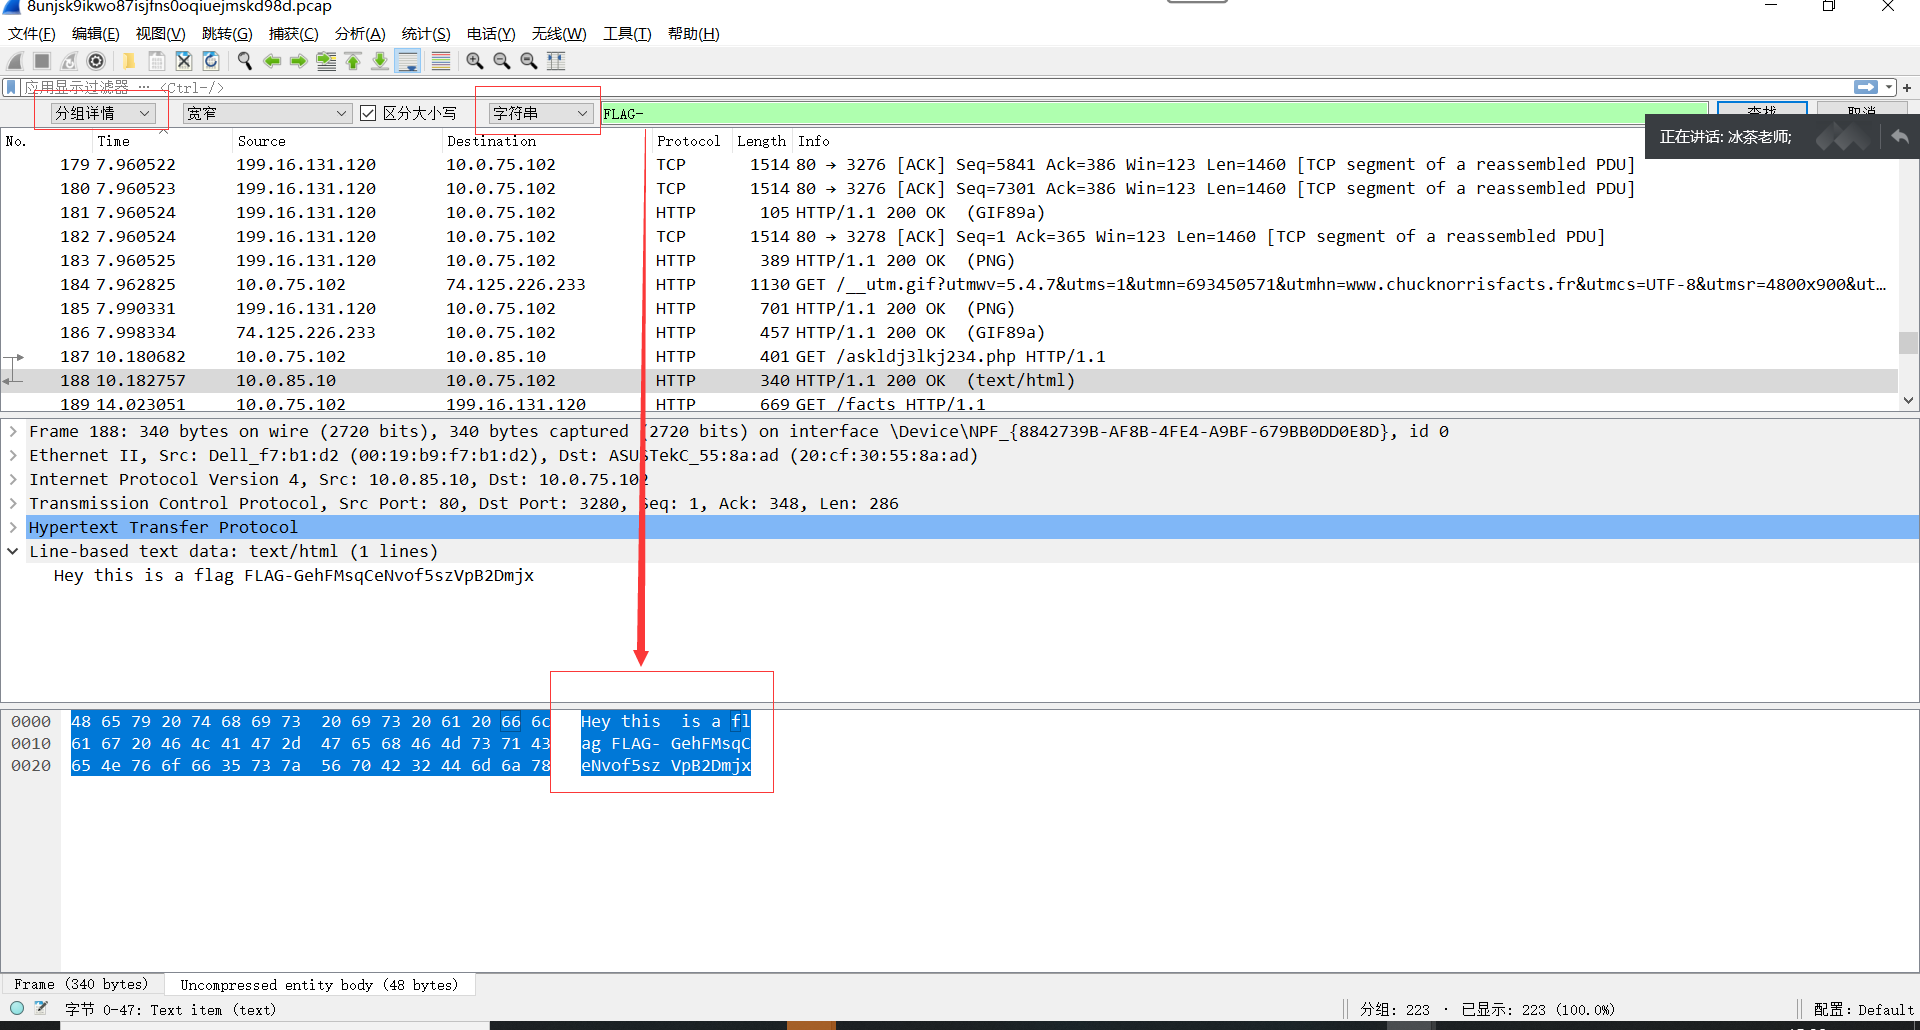Expand Internet Protocol Version 4 row
The width and height of the screenshot is (1920, 1030).
point(13,479)
